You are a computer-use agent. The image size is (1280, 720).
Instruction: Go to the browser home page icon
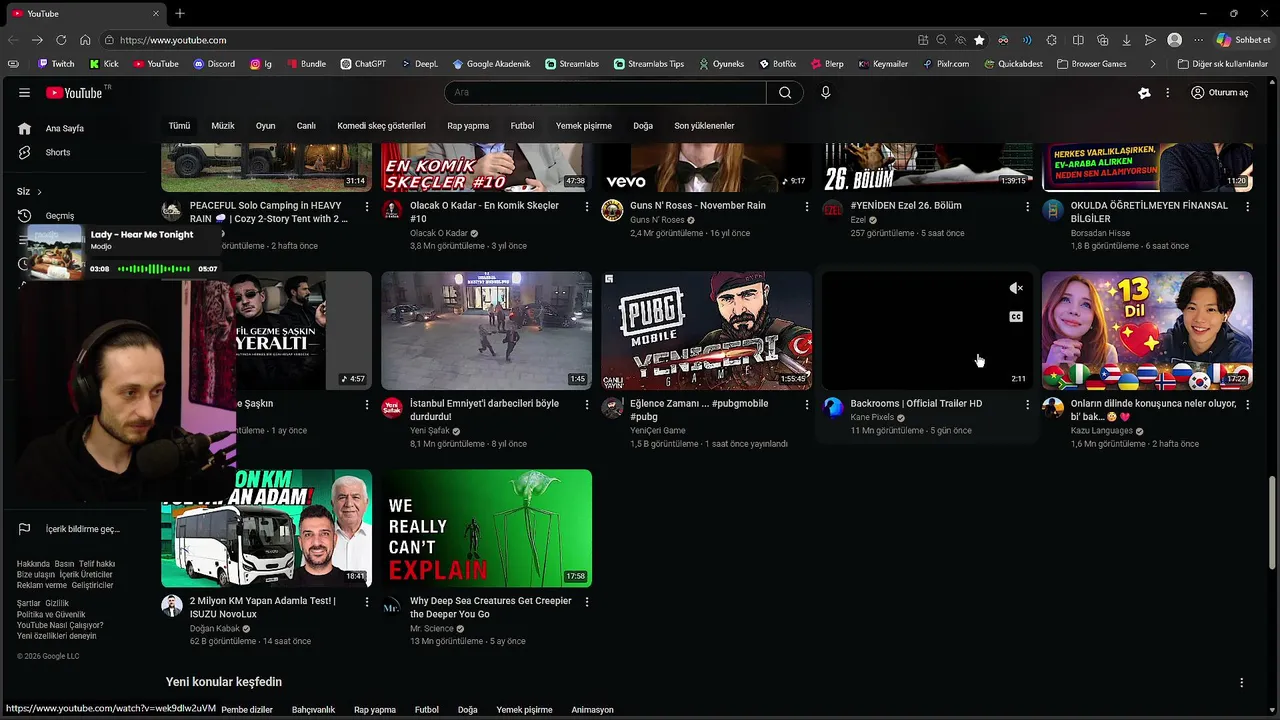click(x=85, y=40)
